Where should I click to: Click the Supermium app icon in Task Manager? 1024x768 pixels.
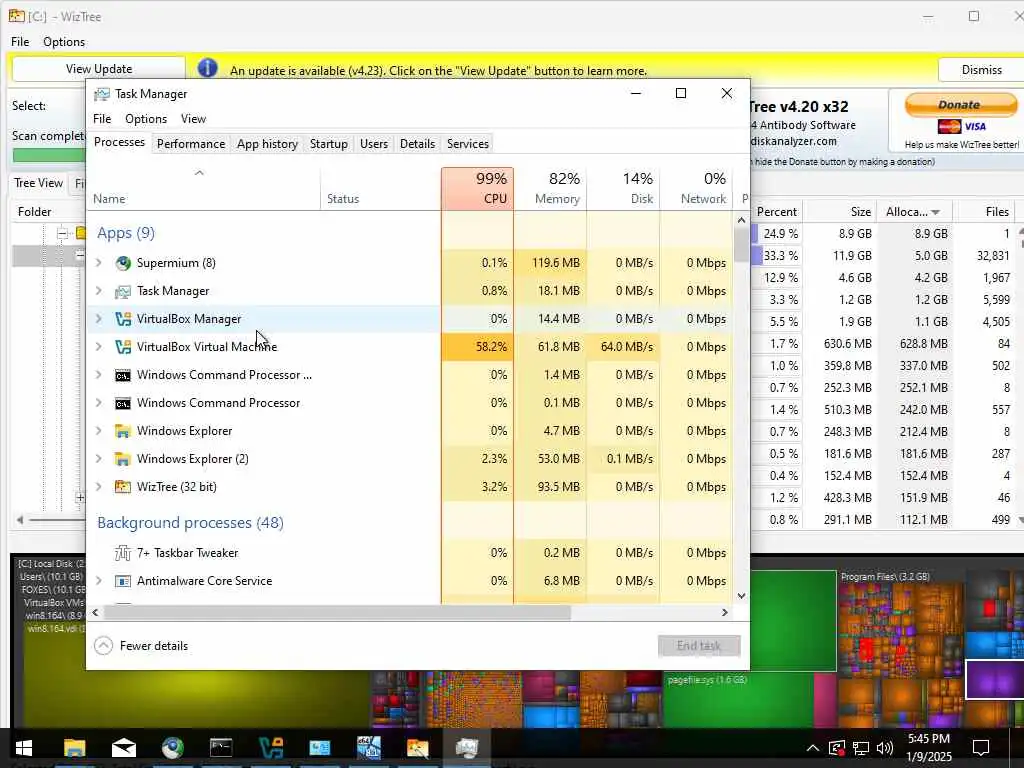point(123,263)
